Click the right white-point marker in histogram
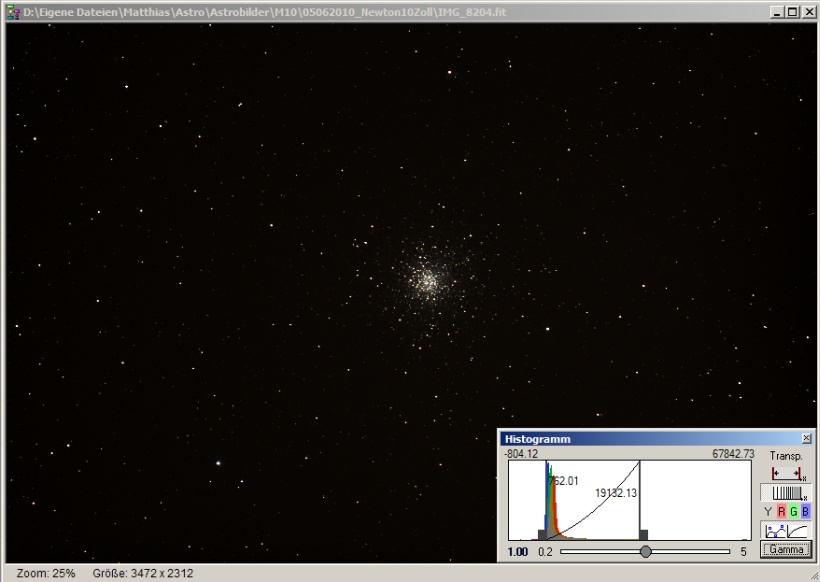Image resolution: width=820 pixels, height=582 pixels. pyautogui.click(x=642, y=535)
